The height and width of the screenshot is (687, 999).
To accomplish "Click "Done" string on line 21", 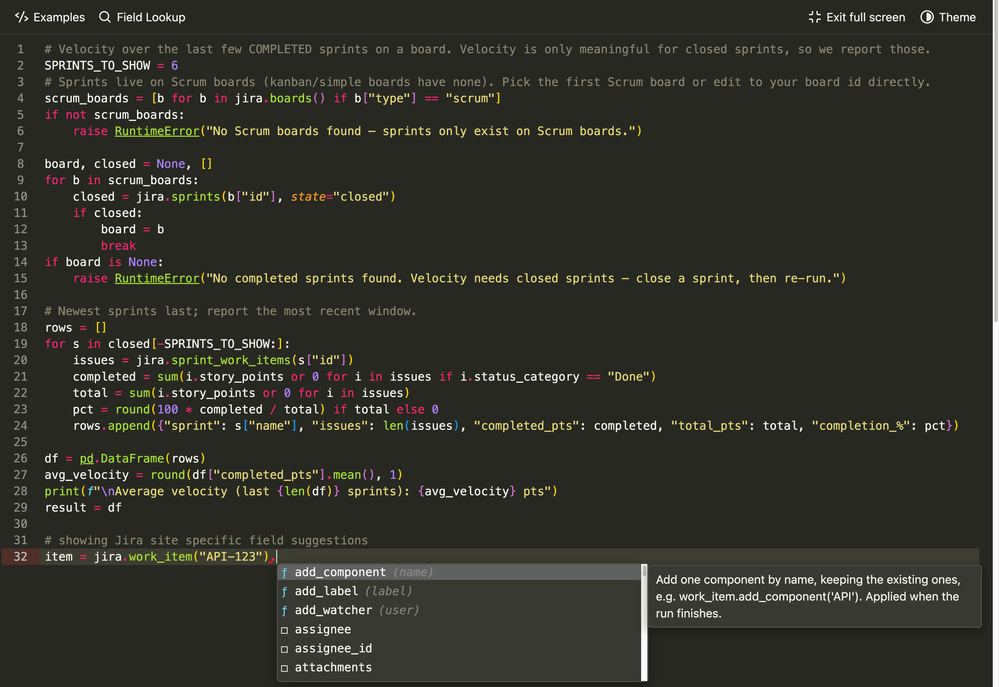I will point(628,377).
